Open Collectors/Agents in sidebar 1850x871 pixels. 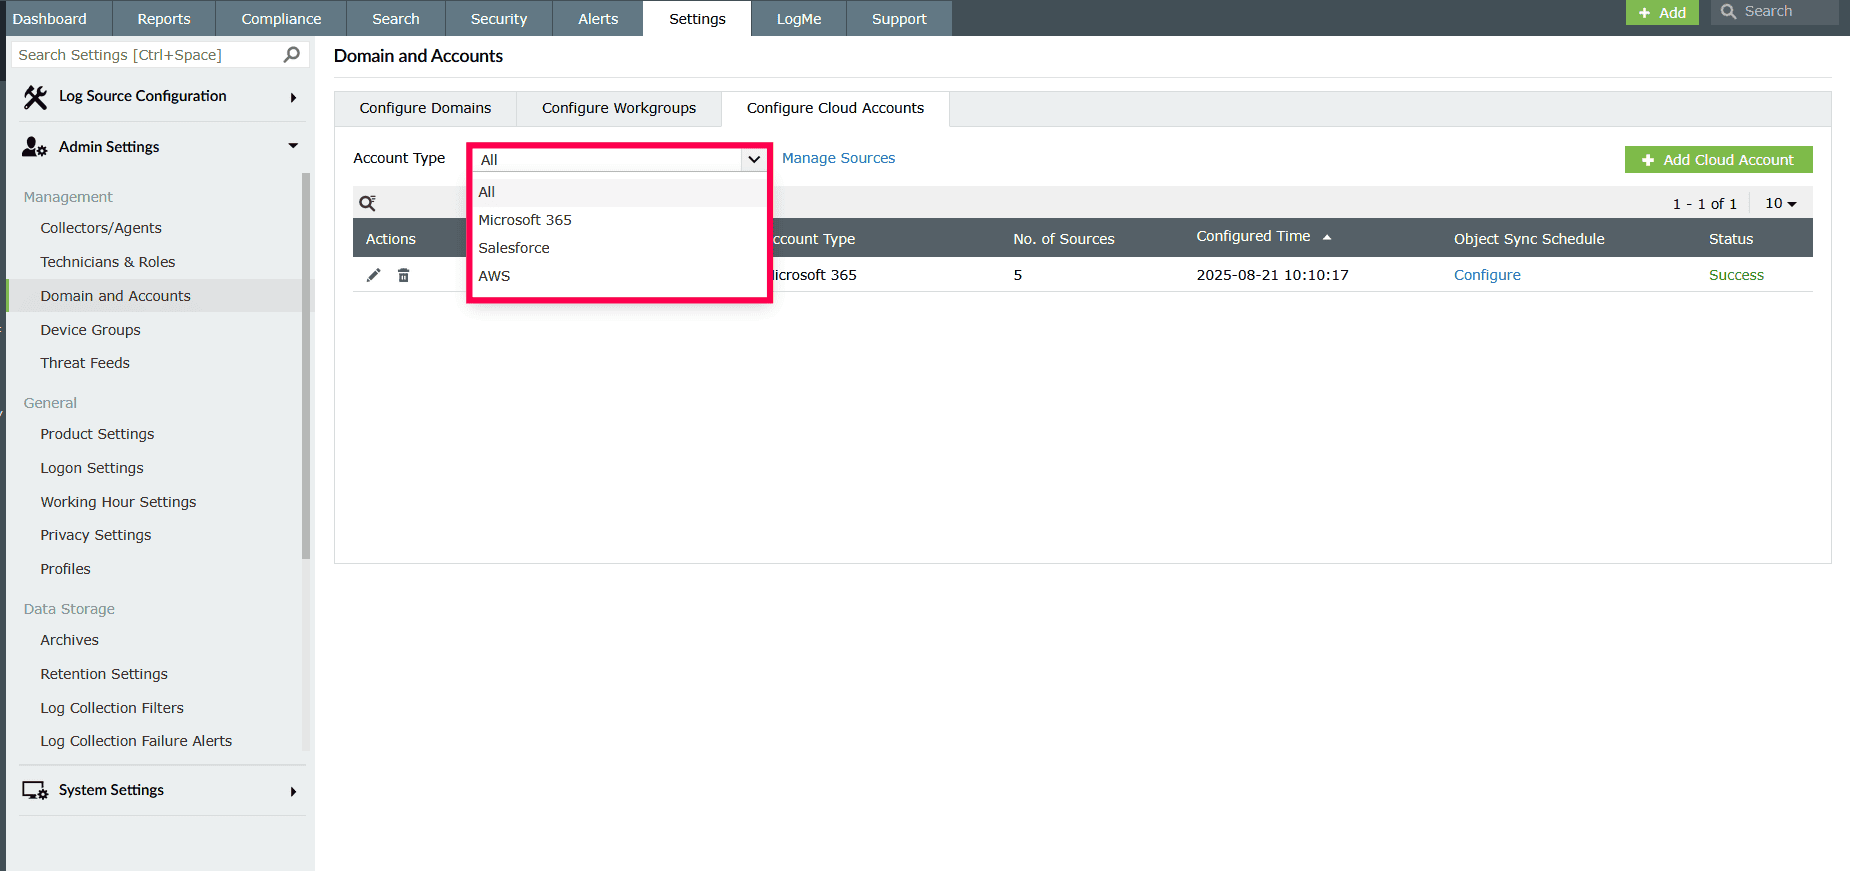click(x=101, y=228)
